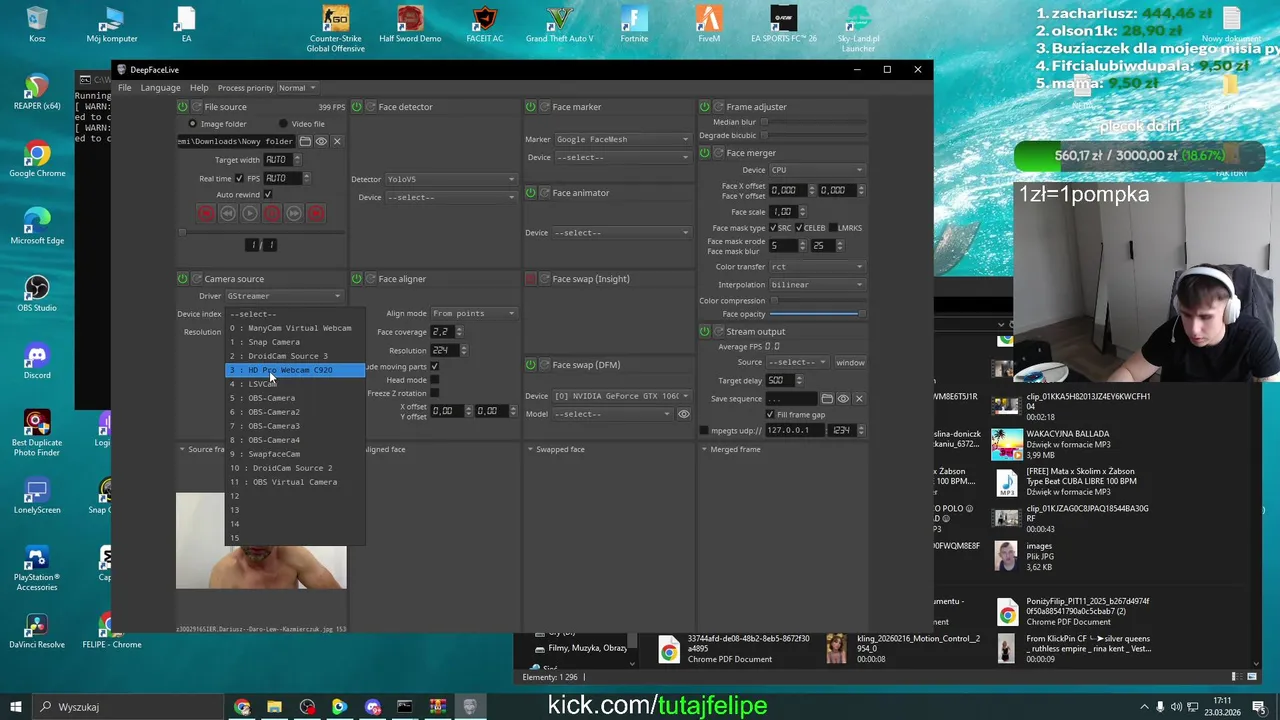The height and width of the screenshot is (720, 1280).
Task: Choose ManyCam Virtual Webcam from list
Action: point(295,328)
